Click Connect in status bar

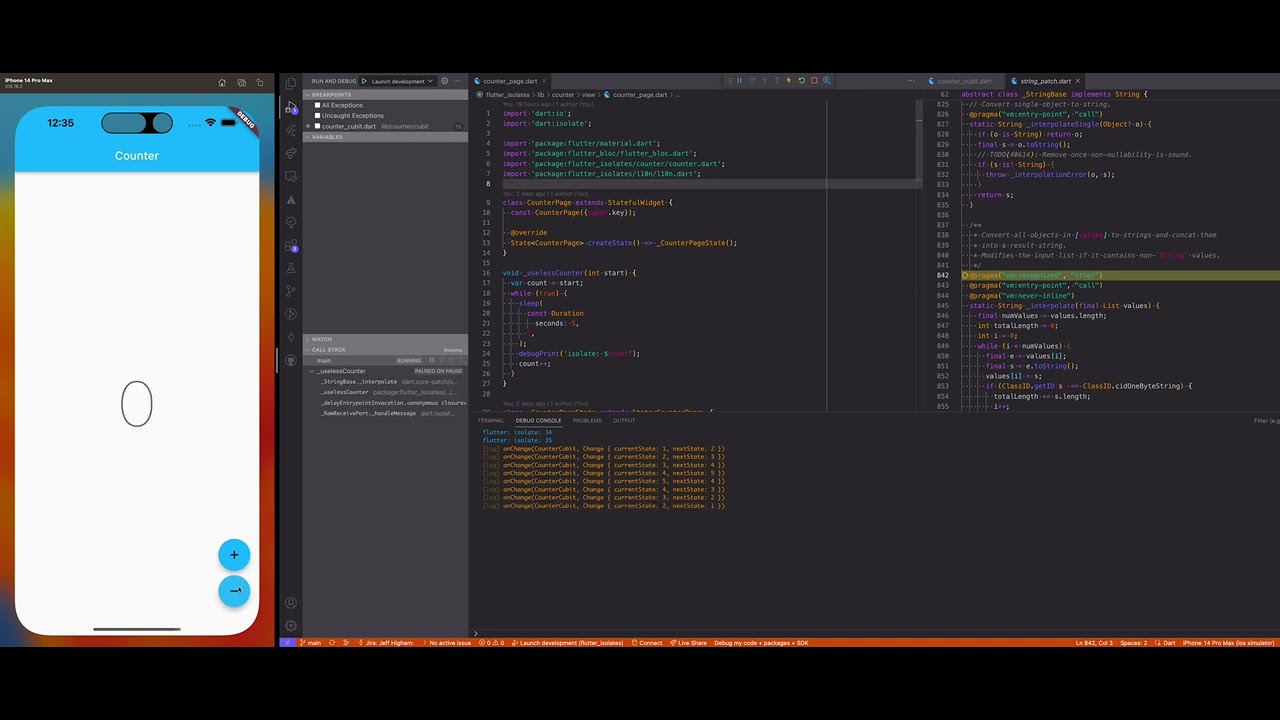[x=647, y=643]
